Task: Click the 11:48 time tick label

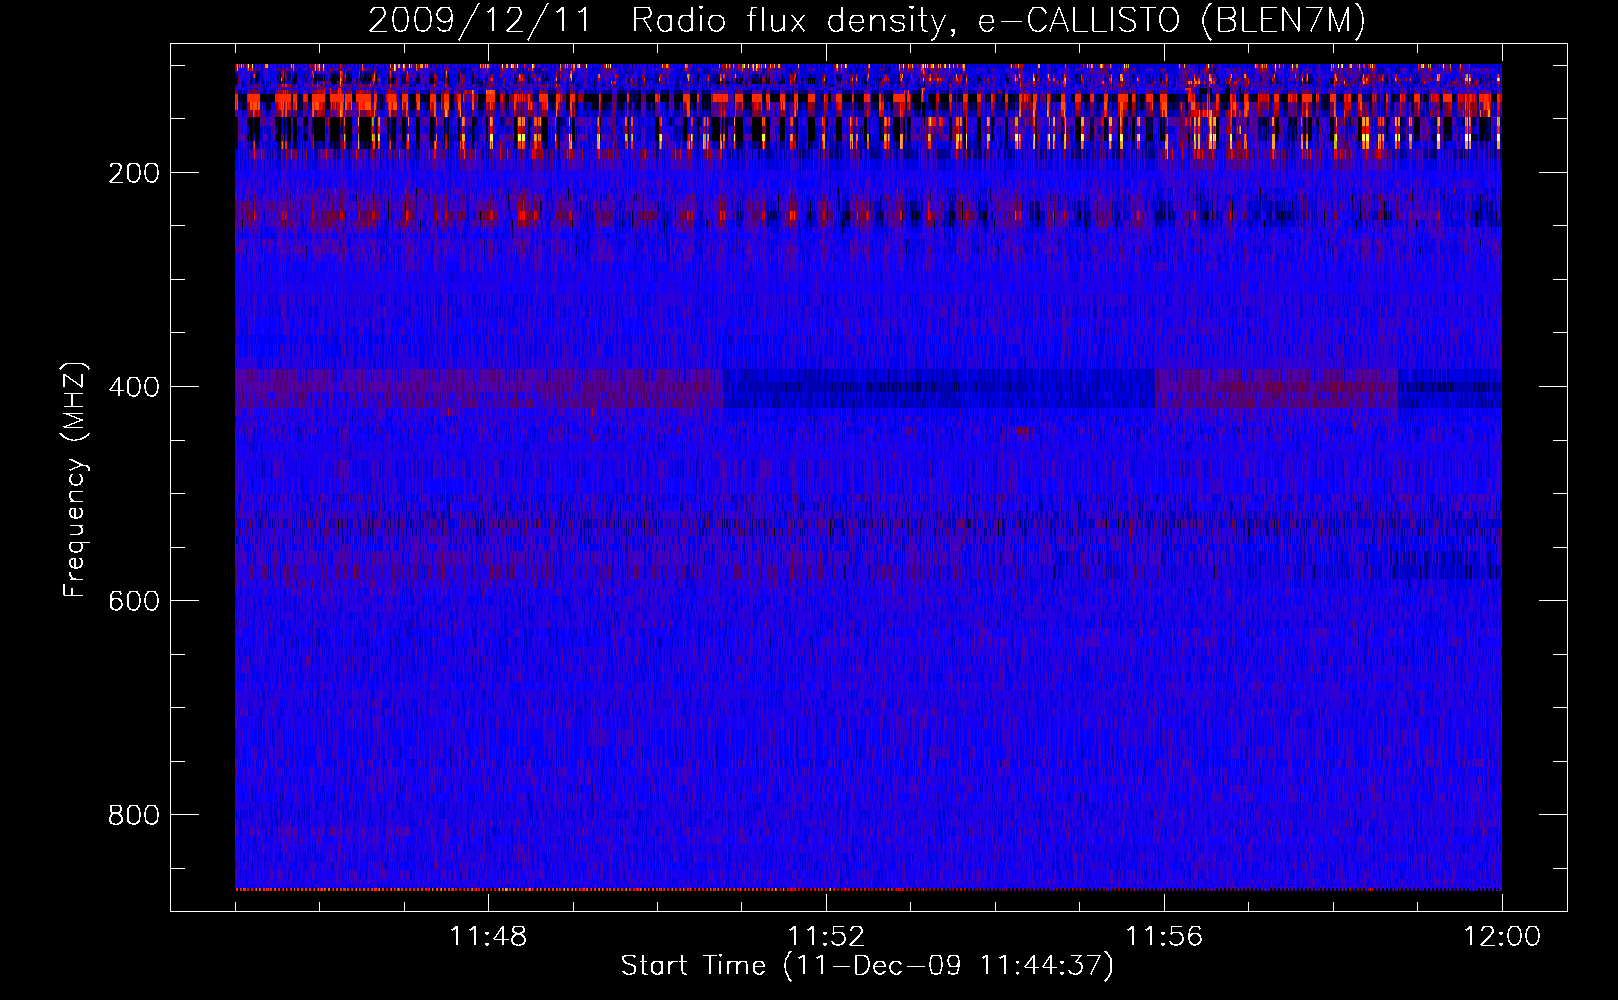Action: pos(488,937)
